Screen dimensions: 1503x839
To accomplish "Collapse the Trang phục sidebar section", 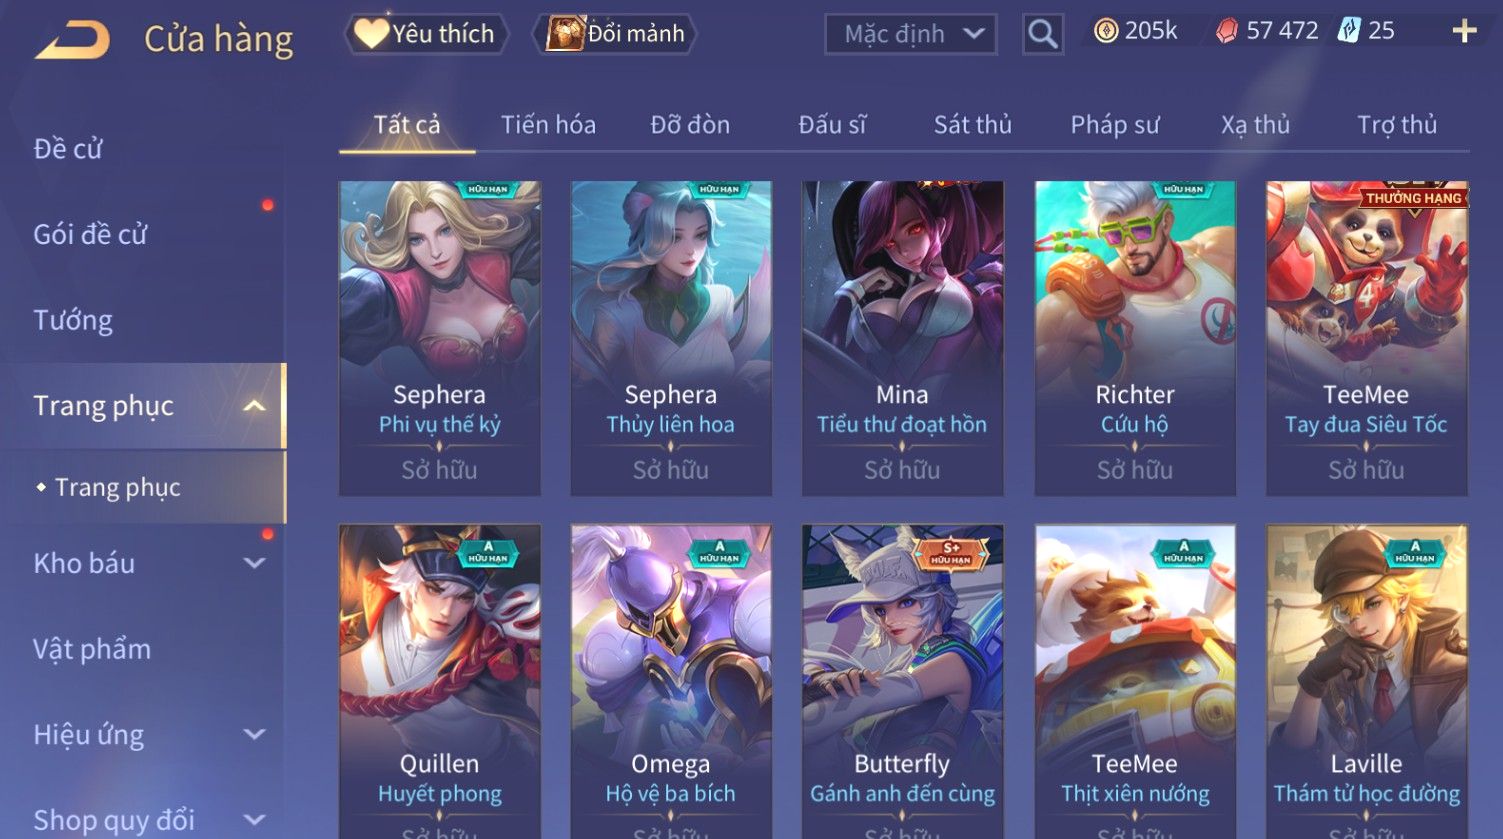I will [254, 406].
